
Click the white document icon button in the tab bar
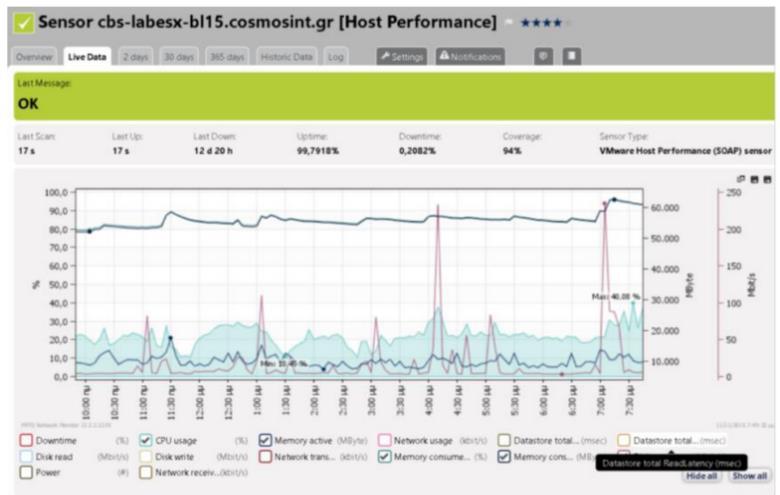[572, 56]
